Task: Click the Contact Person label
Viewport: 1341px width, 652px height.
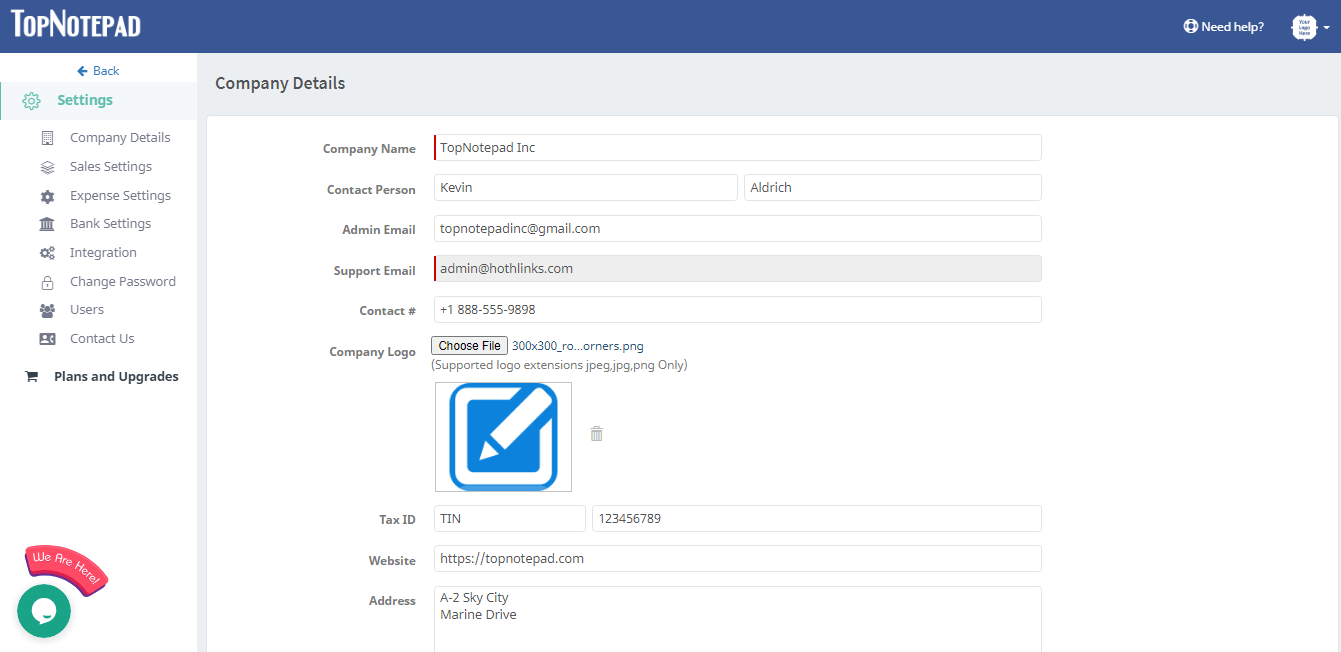Action: point(371,190)
